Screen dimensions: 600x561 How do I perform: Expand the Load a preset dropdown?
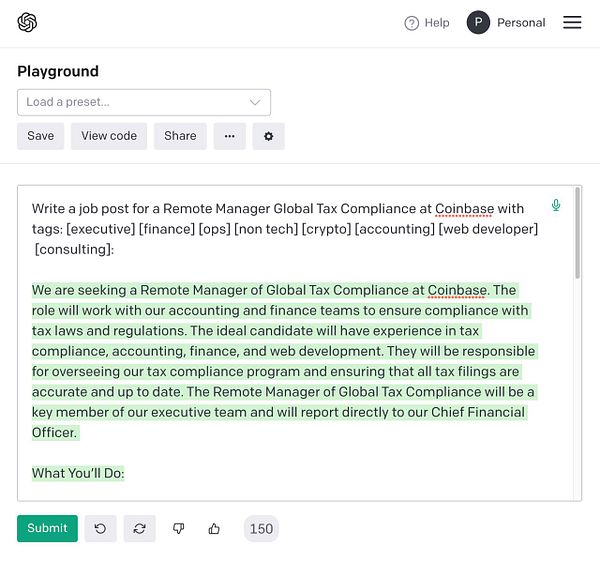click(144, 103)
